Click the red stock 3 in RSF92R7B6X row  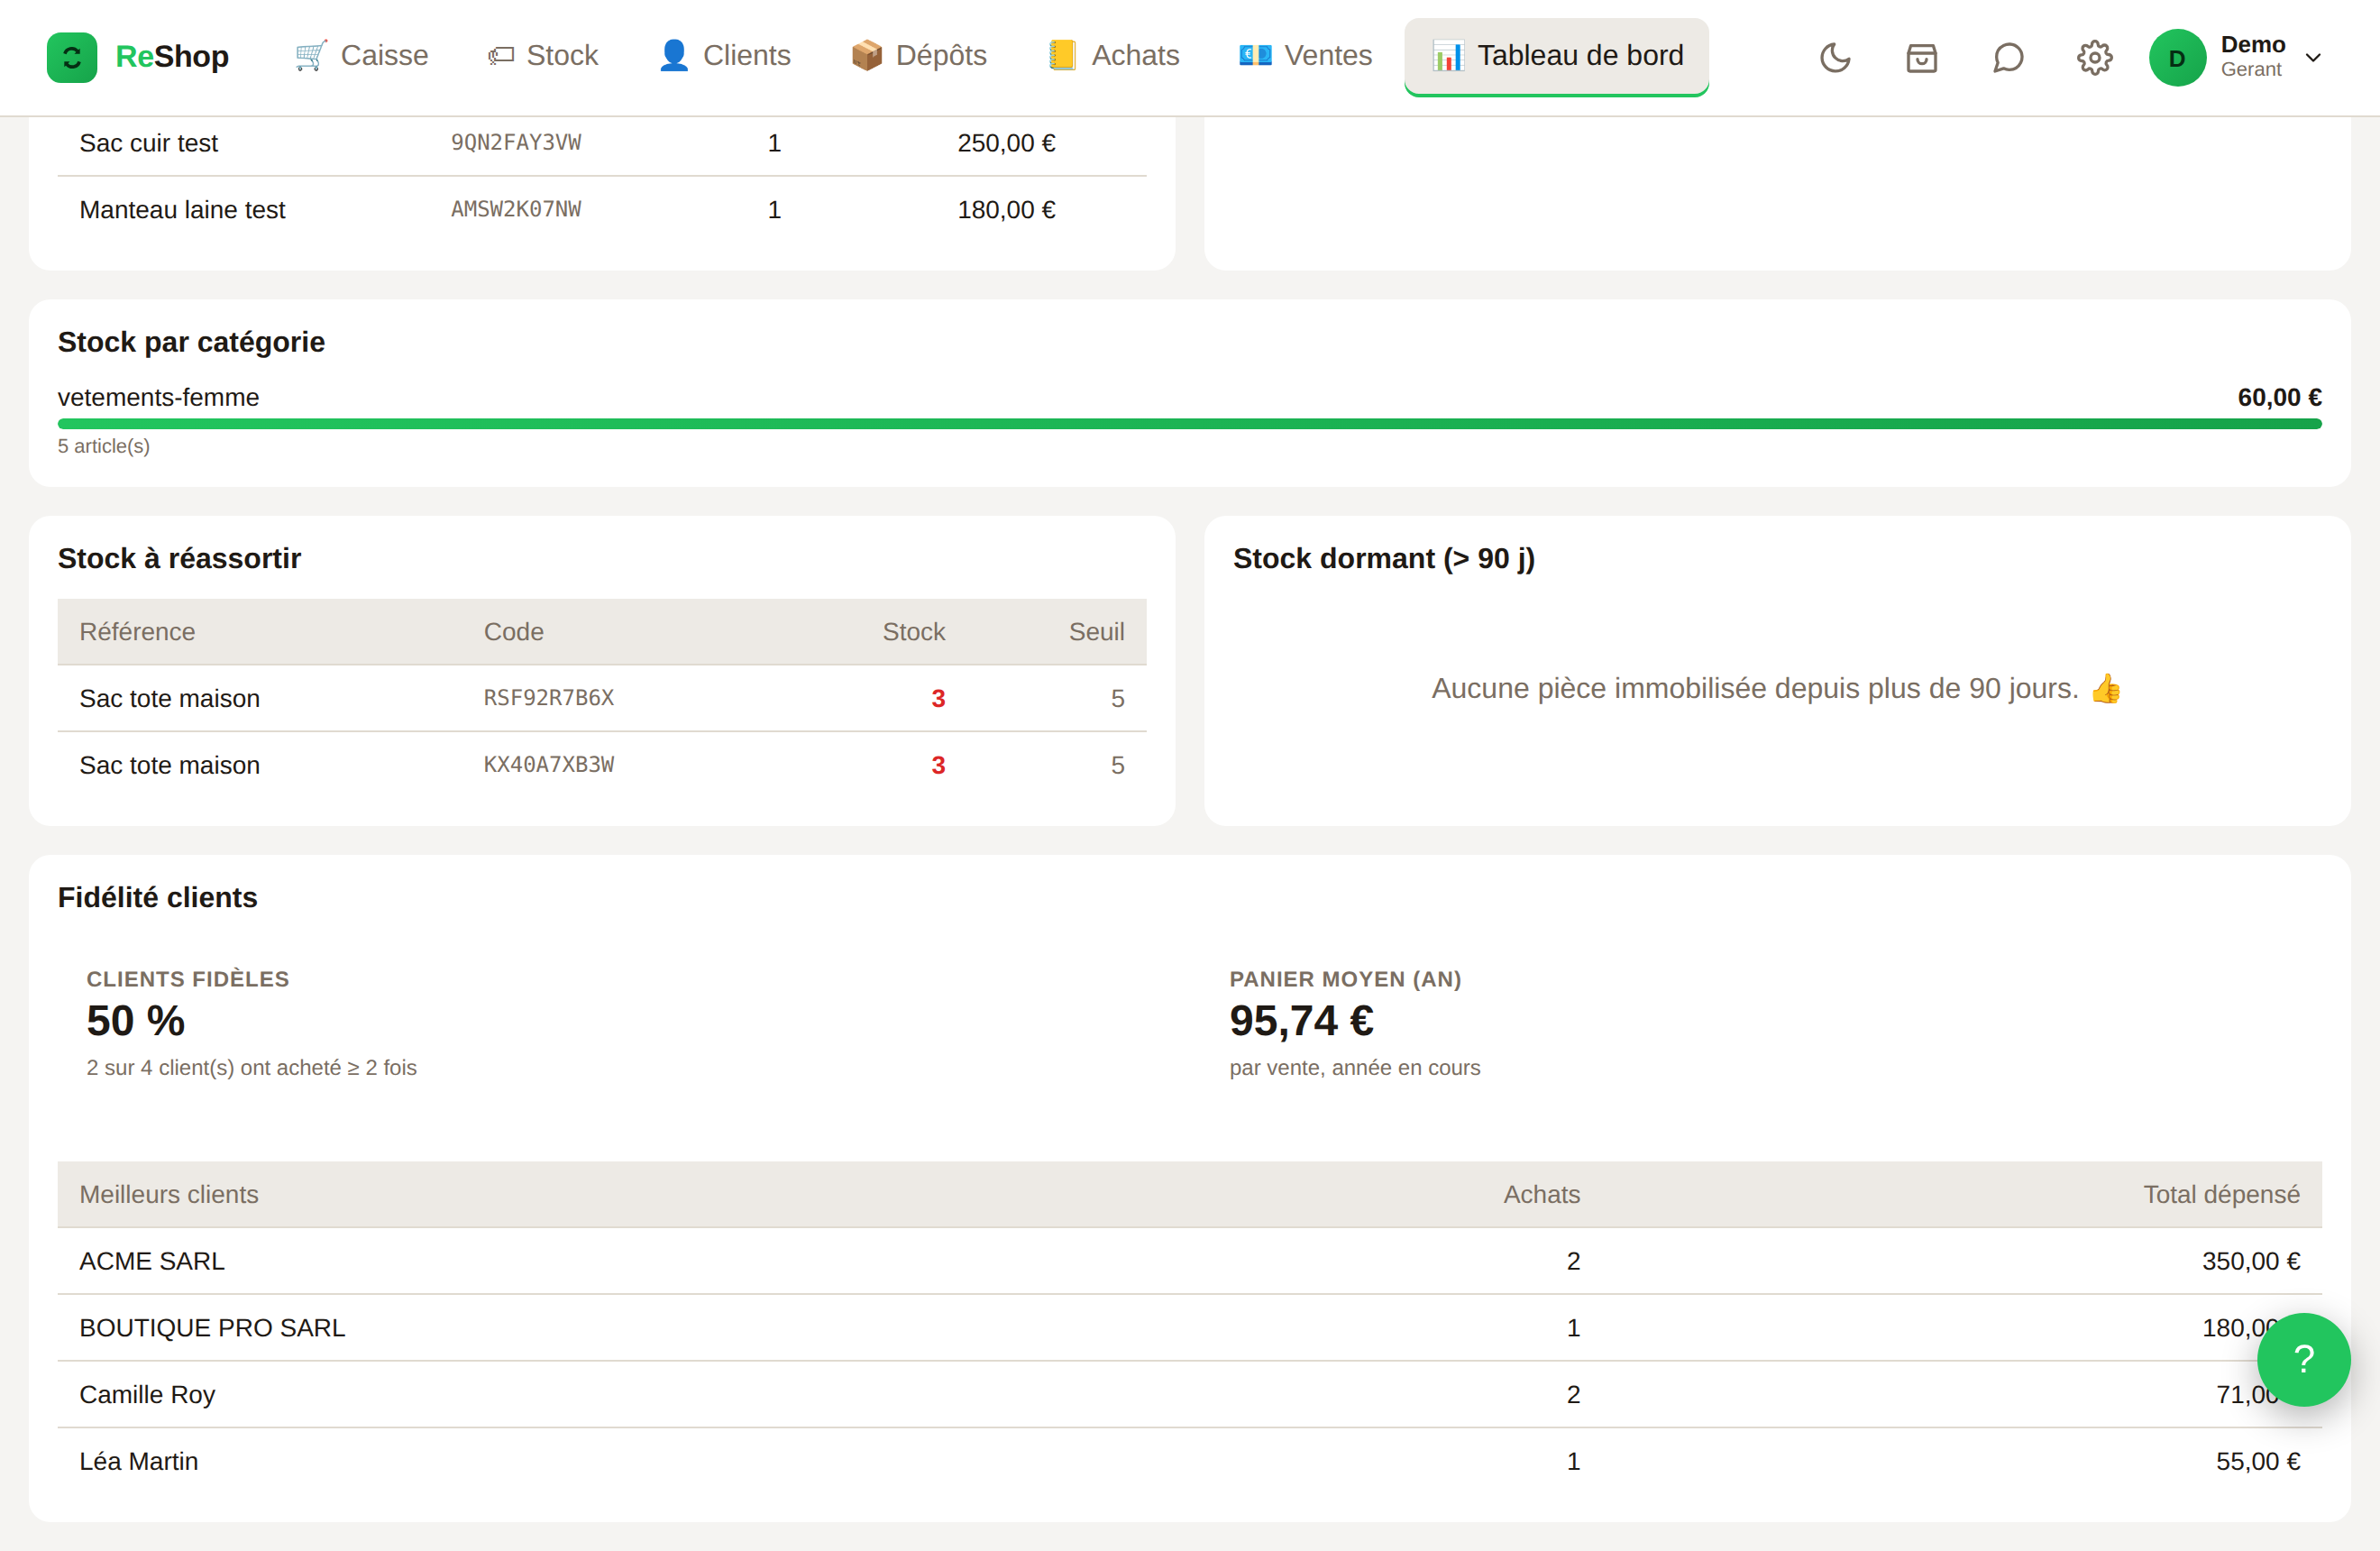(x=938, y=699)
